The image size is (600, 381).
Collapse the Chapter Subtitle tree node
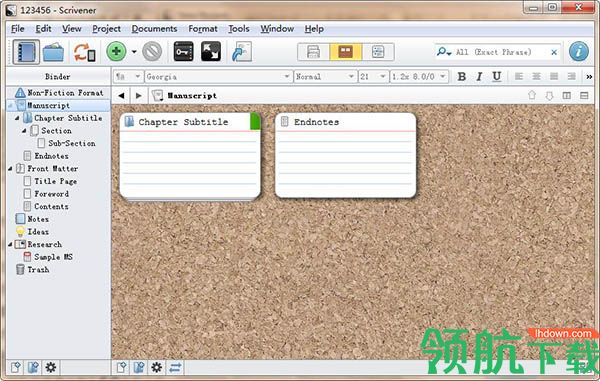(x=17, y=118)
